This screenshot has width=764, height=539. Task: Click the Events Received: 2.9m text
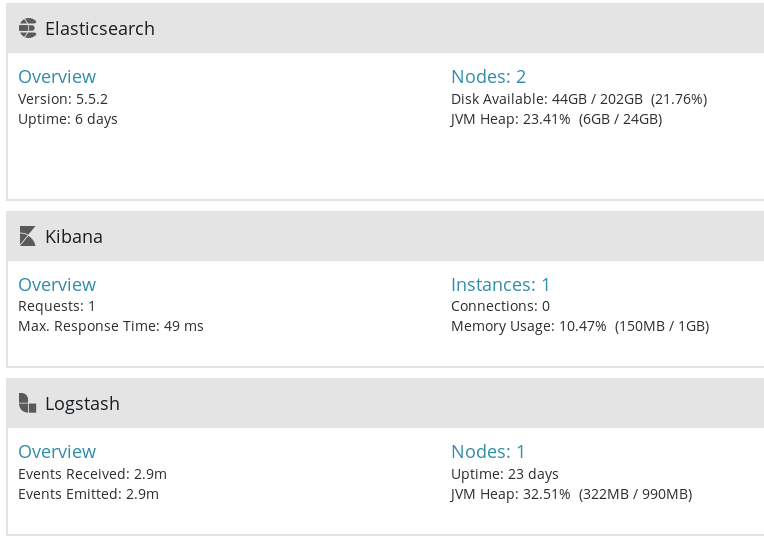pos(93,474)
